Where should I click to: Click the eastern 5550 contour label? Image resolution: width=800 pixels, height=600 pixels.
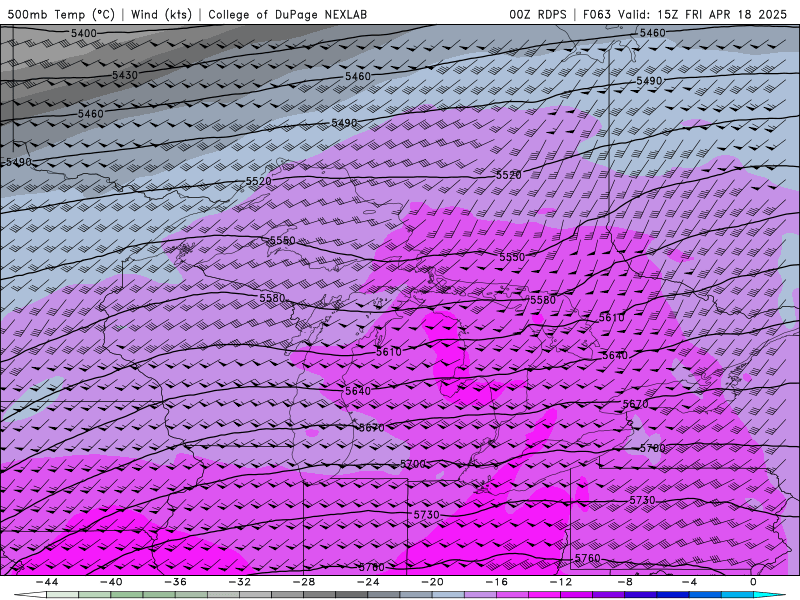pyautogui.click(x=512, y=257)
